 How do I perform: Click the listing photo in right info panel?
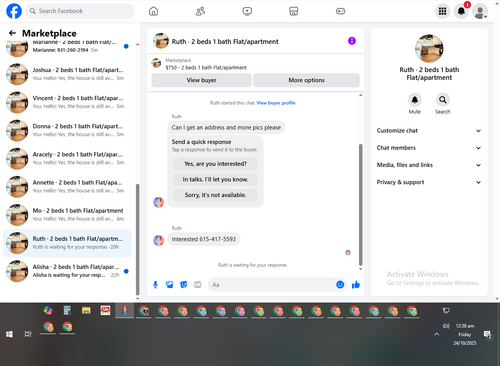point(429,49)
